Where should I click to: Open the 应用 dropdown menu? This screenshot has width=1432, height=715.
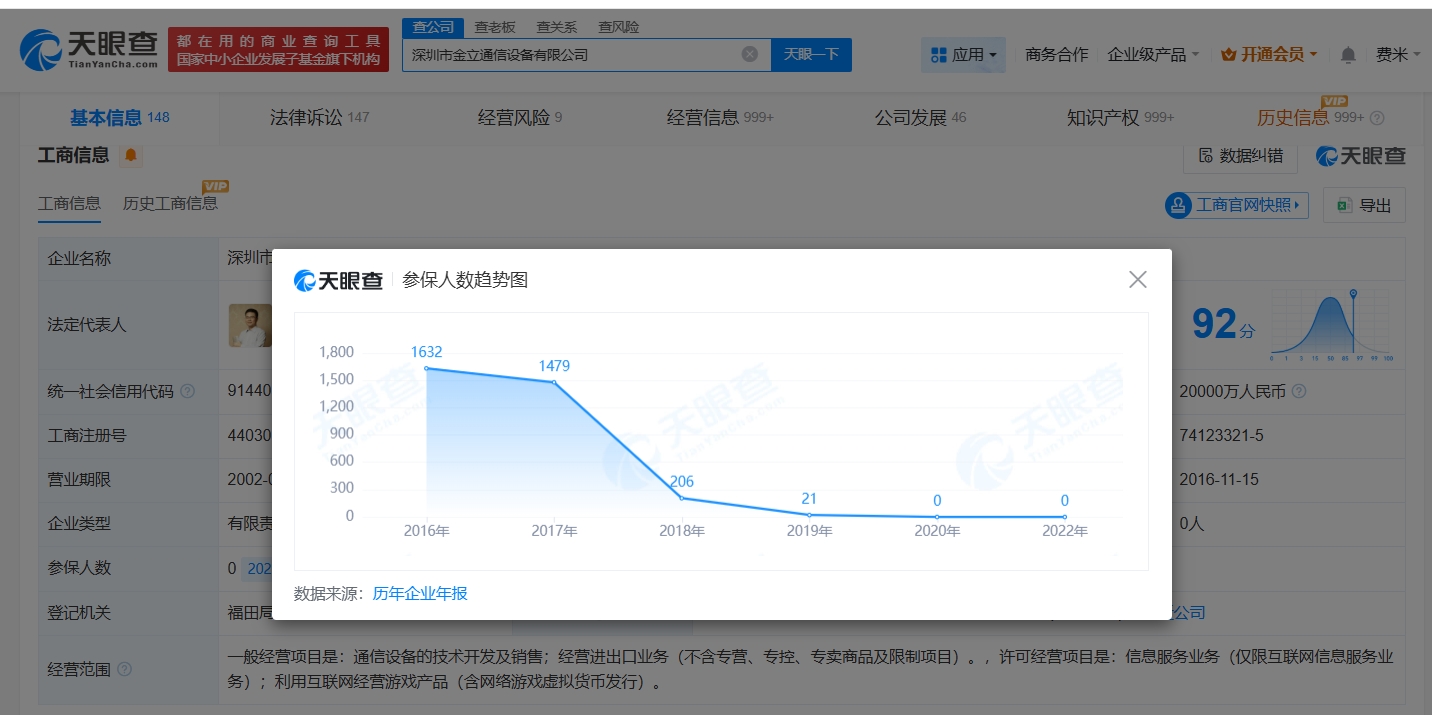[963, 55]
